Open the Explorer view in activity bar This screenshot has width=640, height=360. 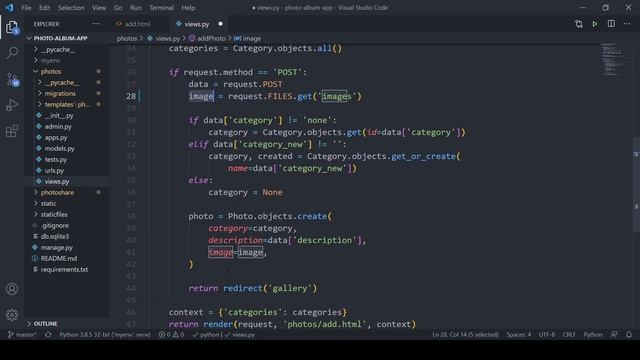click(12, 28)
